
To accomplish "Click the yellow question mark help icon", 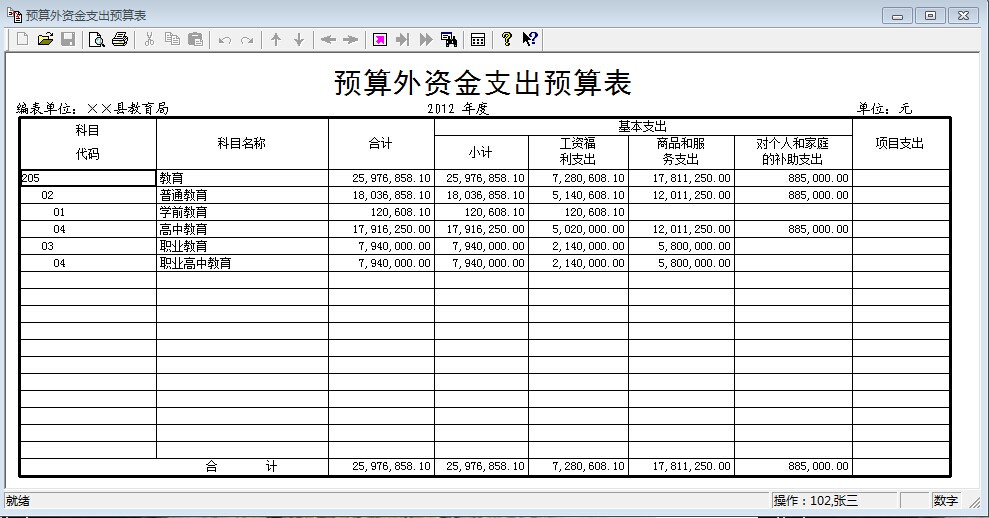I will (x=507, y=39).
